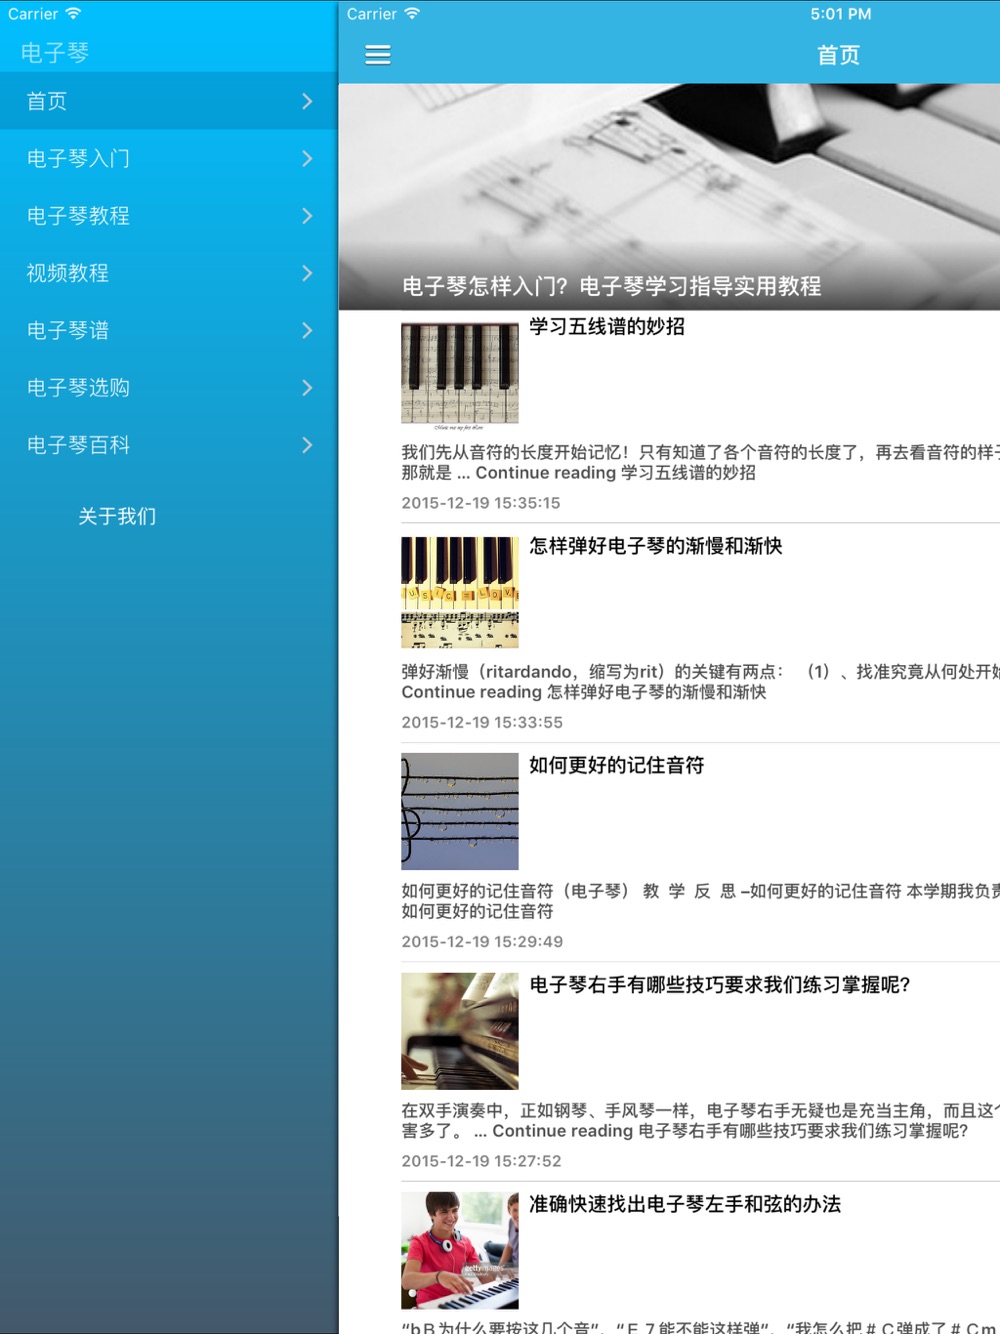Open 电子琴谱 menu entry
1000x1334 pixels.
(169, 330)
